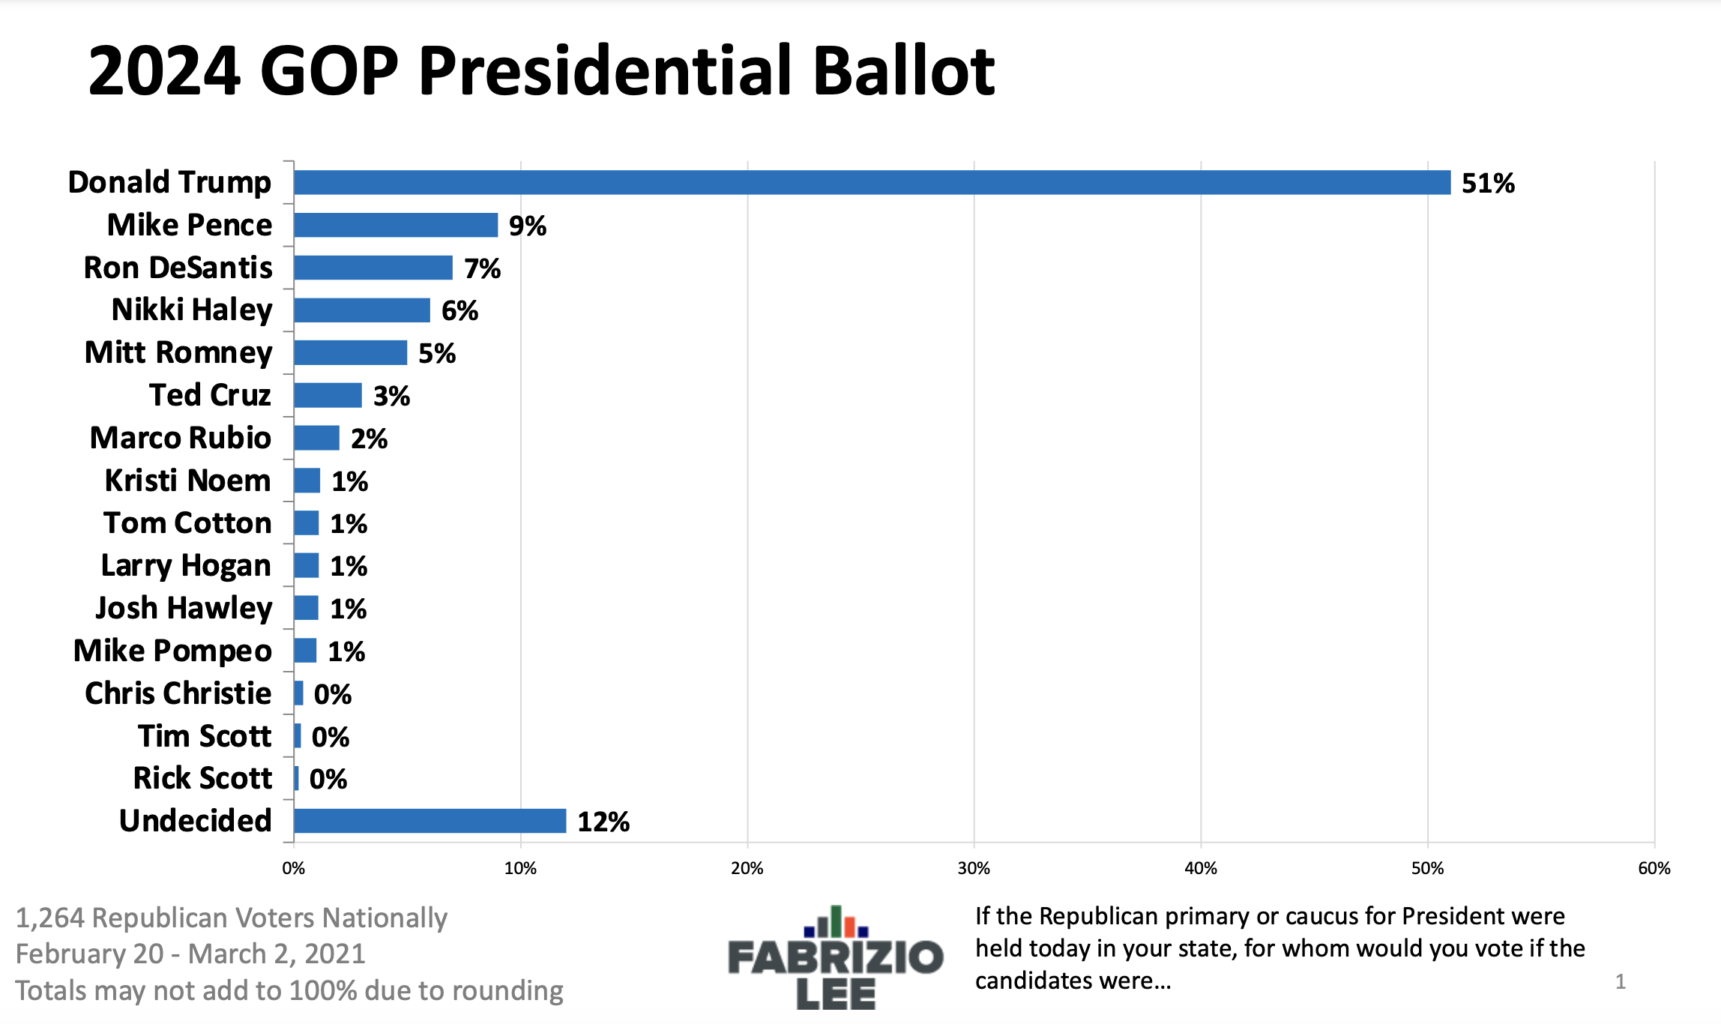
Task: Select the Kristi Noem label
Action: tap(187, 480)
